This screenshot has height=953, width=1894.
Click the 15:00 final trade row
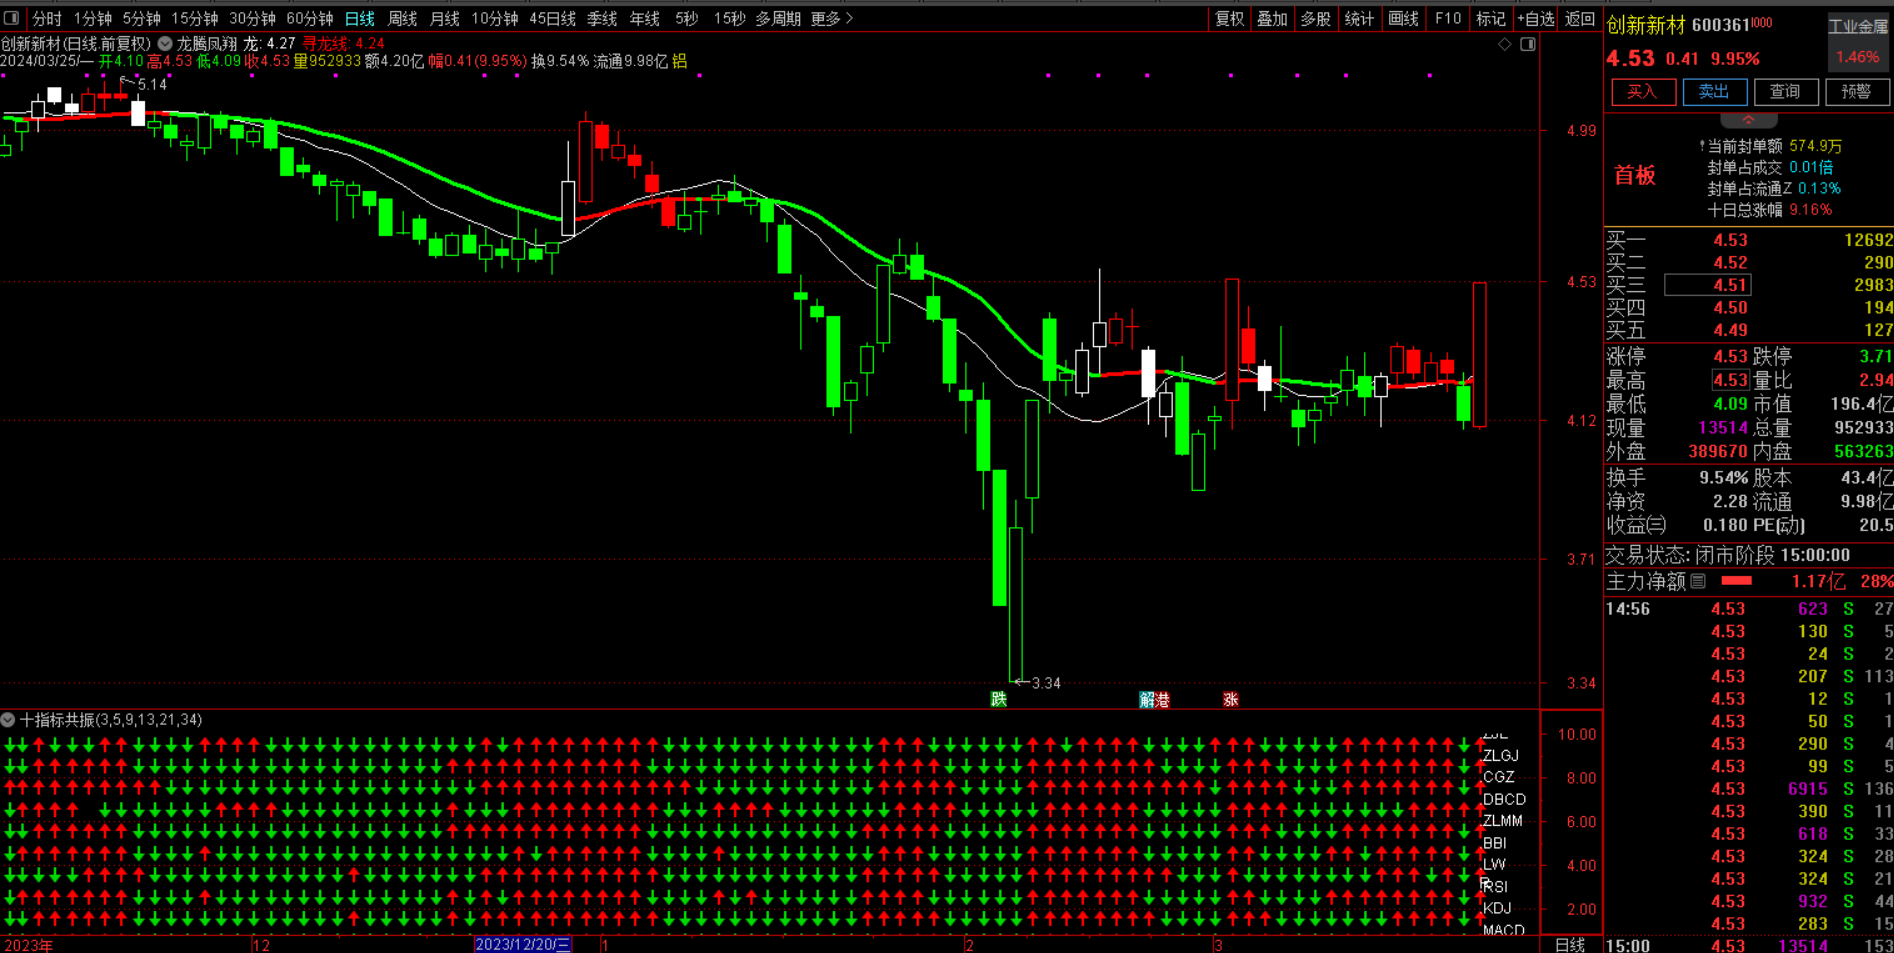click(x=1749, y=945)
